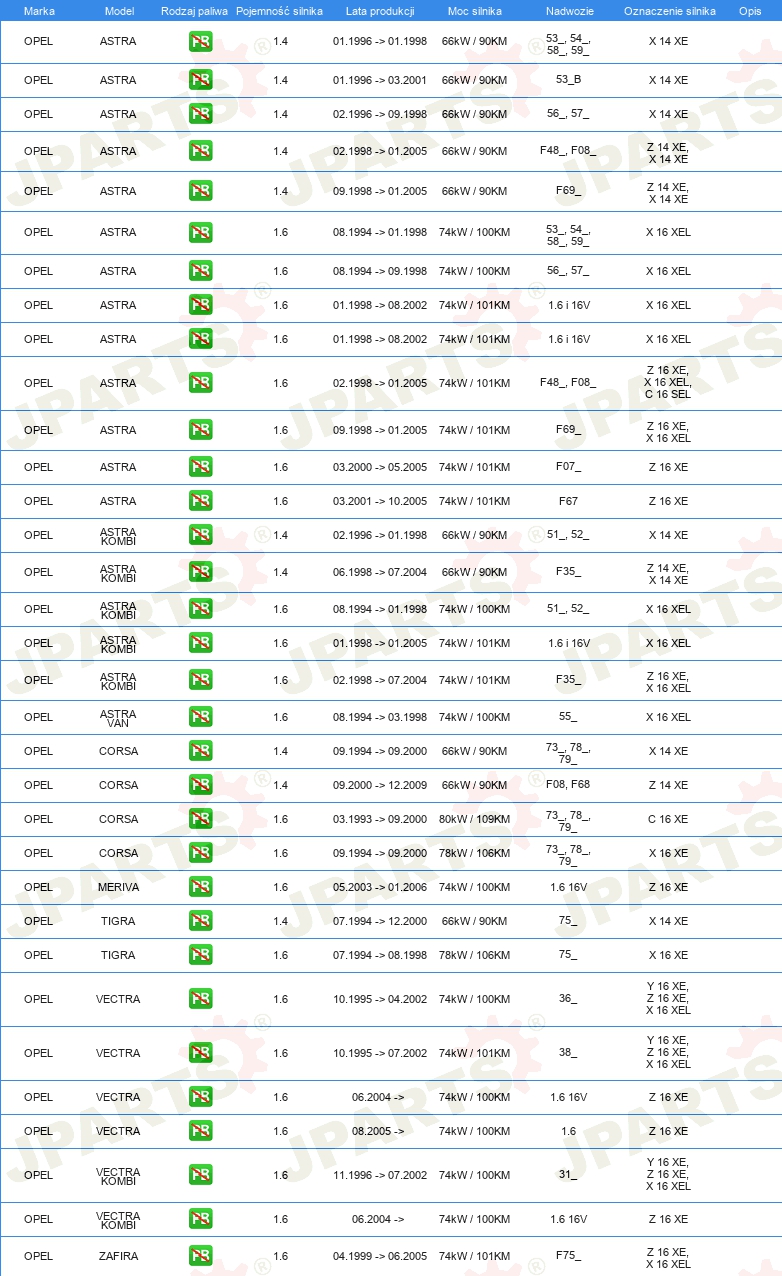Click the body code 53_B cell
The image size is (782, 1276).
coord(568,80)
